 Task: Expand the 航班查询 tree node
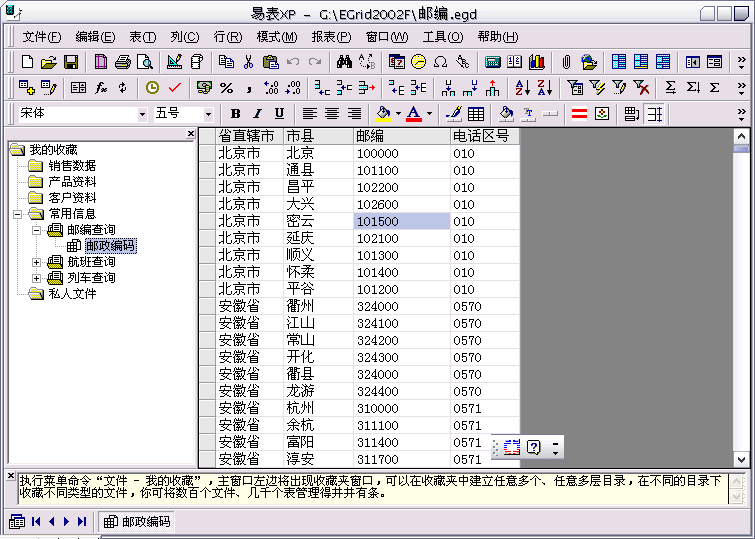coord(36,263)
